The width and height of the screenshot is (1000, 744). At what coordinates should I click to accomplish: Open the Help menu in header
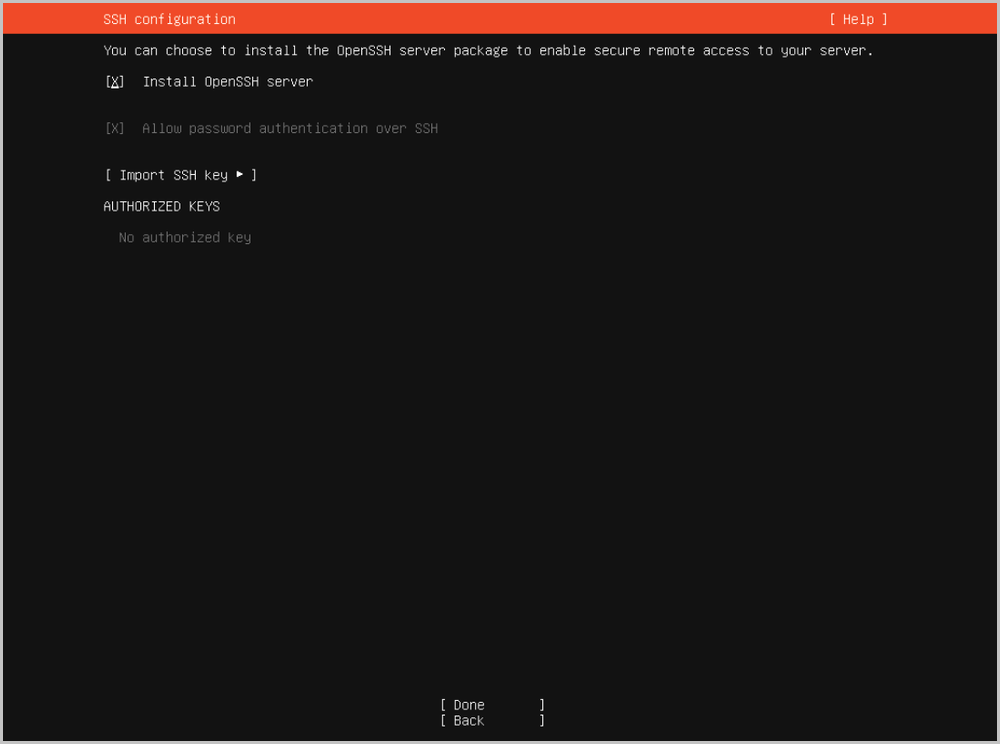858,19
